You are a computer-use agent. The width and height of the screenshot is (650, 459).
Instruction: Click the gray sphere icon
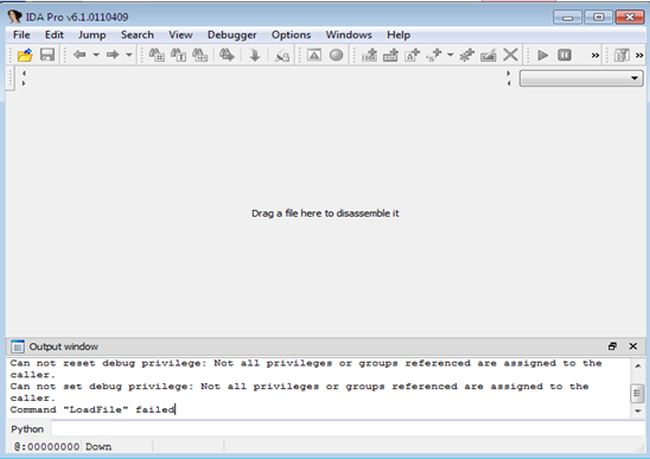(336, 55)
